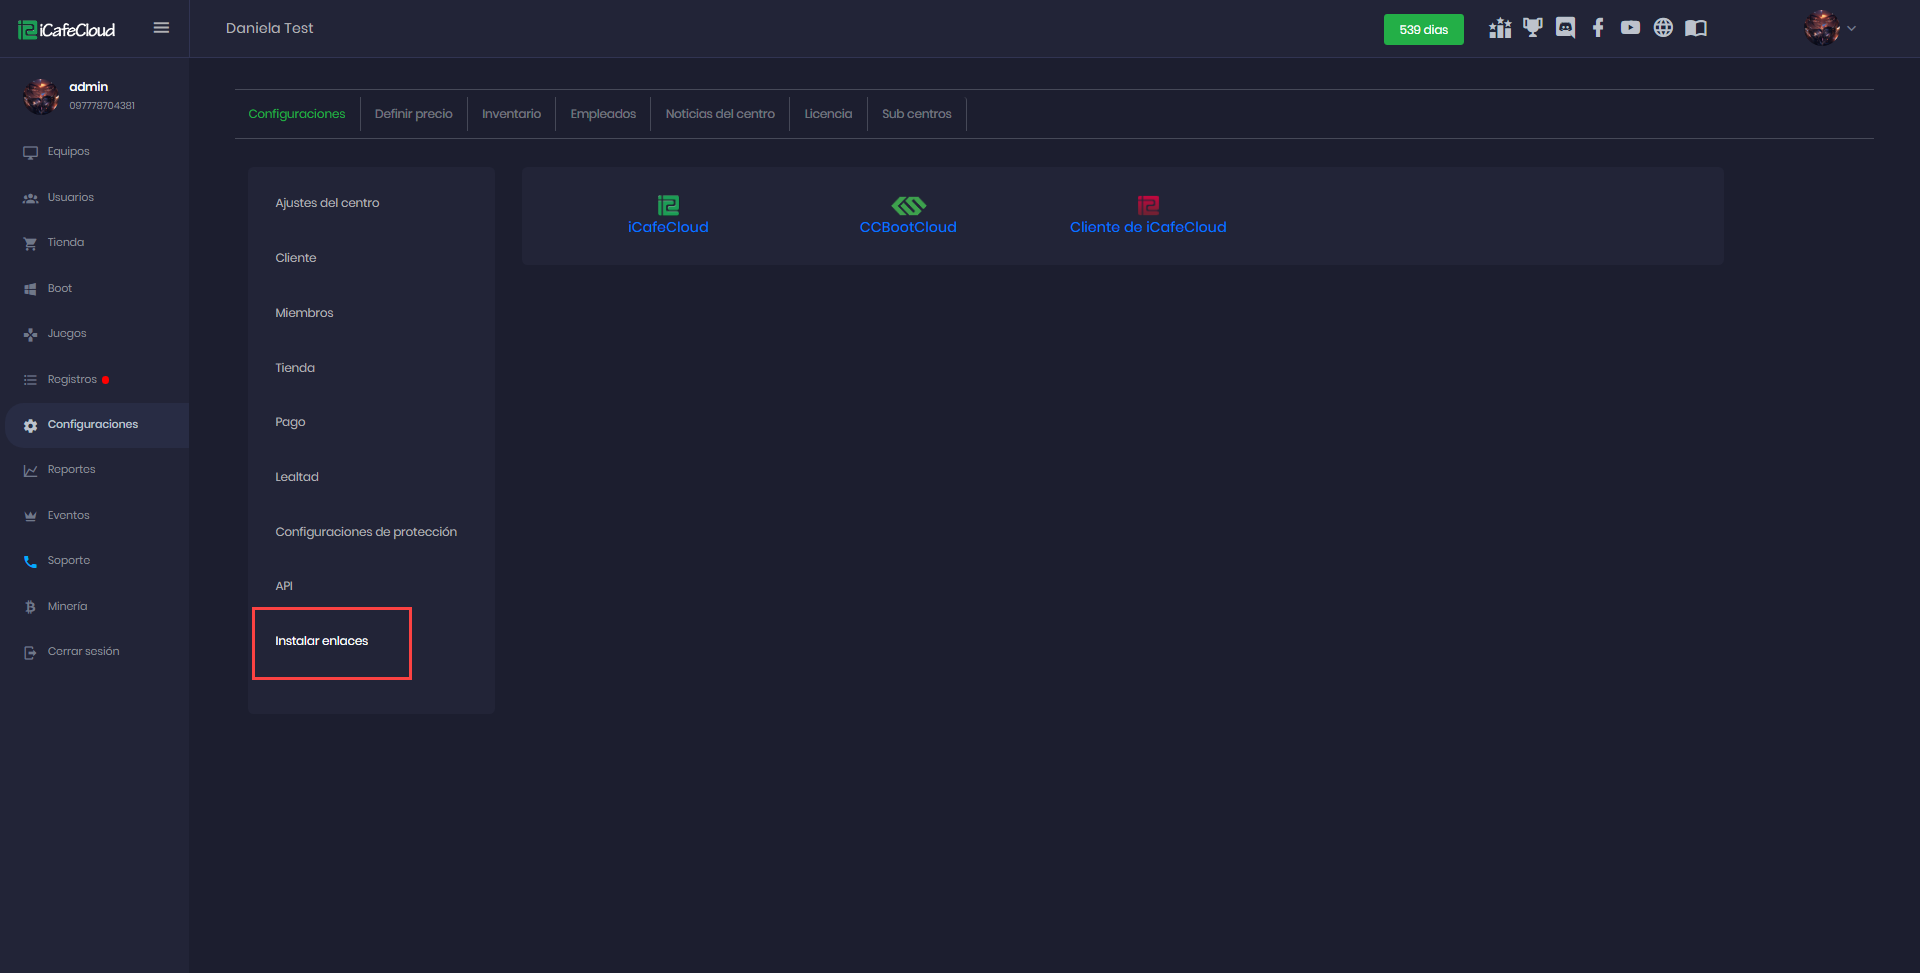This screenshot has width=1920, height=973.
Task: Click the admin avatar in sidebar
Action: (x=41, y=96)
